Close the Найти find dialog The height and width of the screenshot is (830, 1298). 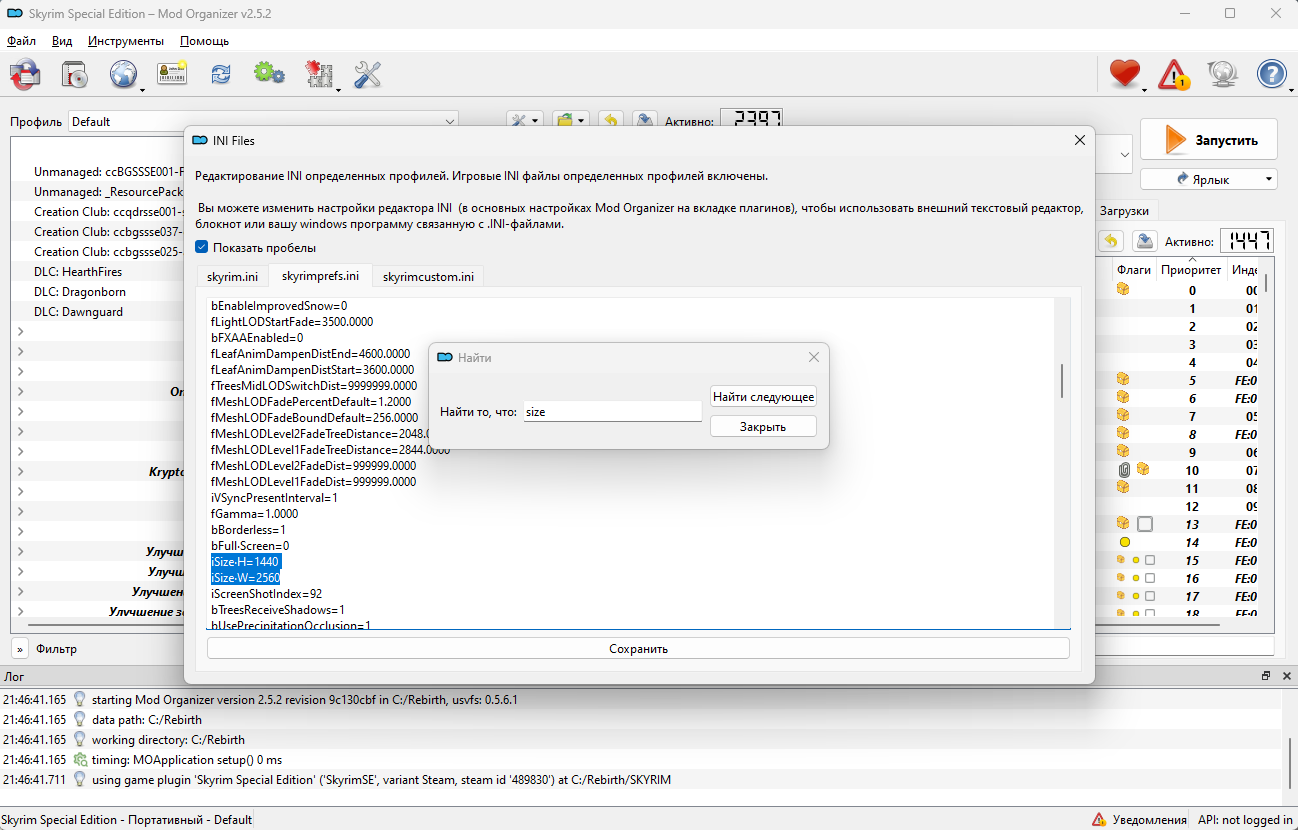814,357
